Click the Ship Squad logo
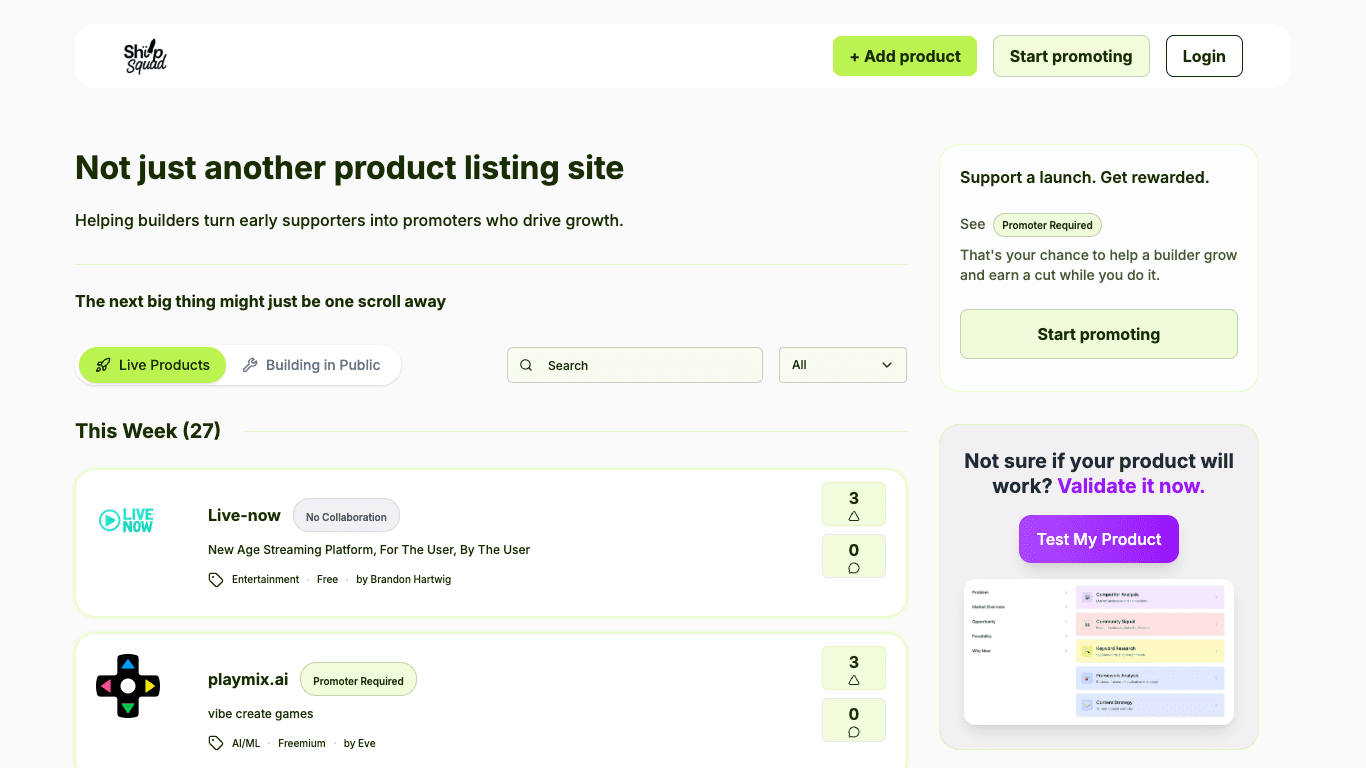 click(x=145, y=57)
